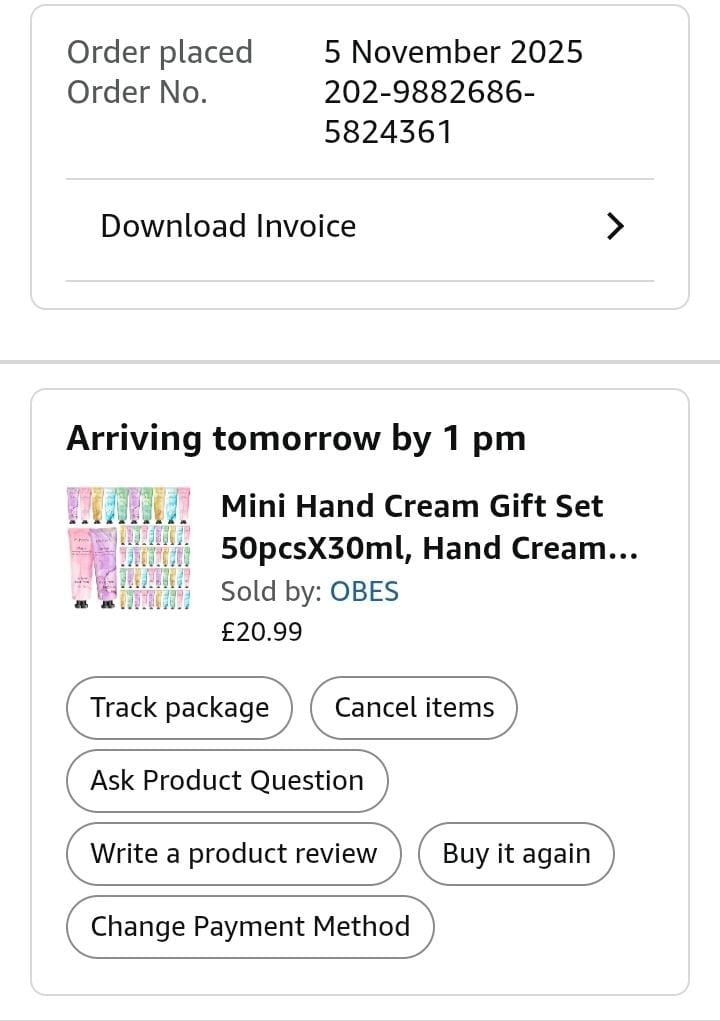Click the order number 202-9882686-5824361
Screen dimensions: 720x1021
[x=428, y=112]
